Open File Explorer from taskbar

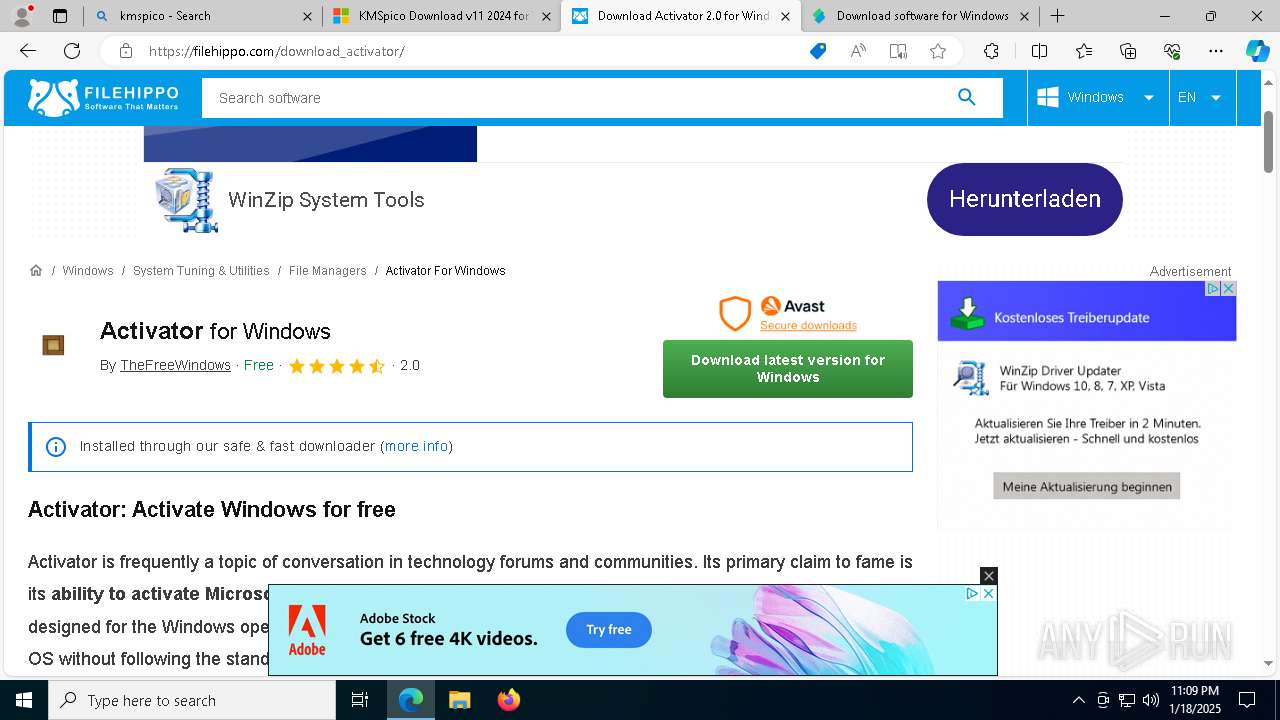tap(459, 700)
